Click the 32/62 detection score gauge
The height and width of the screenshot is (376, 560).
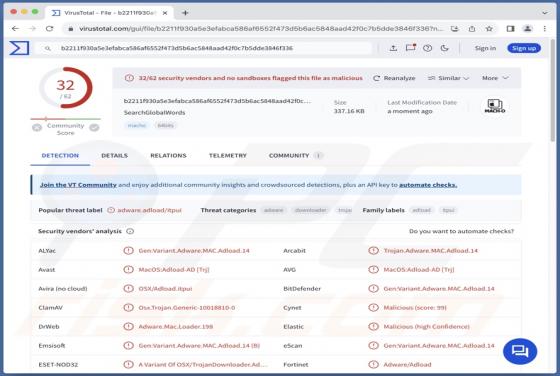click(66, 87)
